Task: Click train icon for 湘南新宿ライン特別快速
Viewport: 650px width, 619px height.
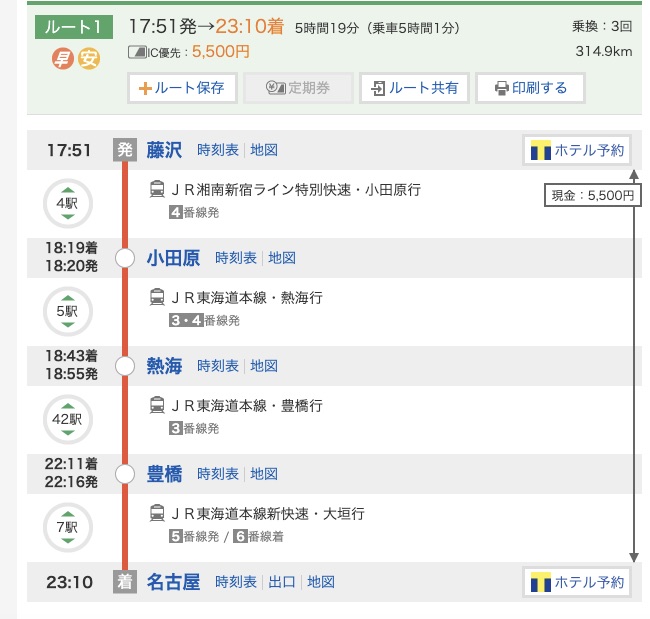Action: click(157, 189)
